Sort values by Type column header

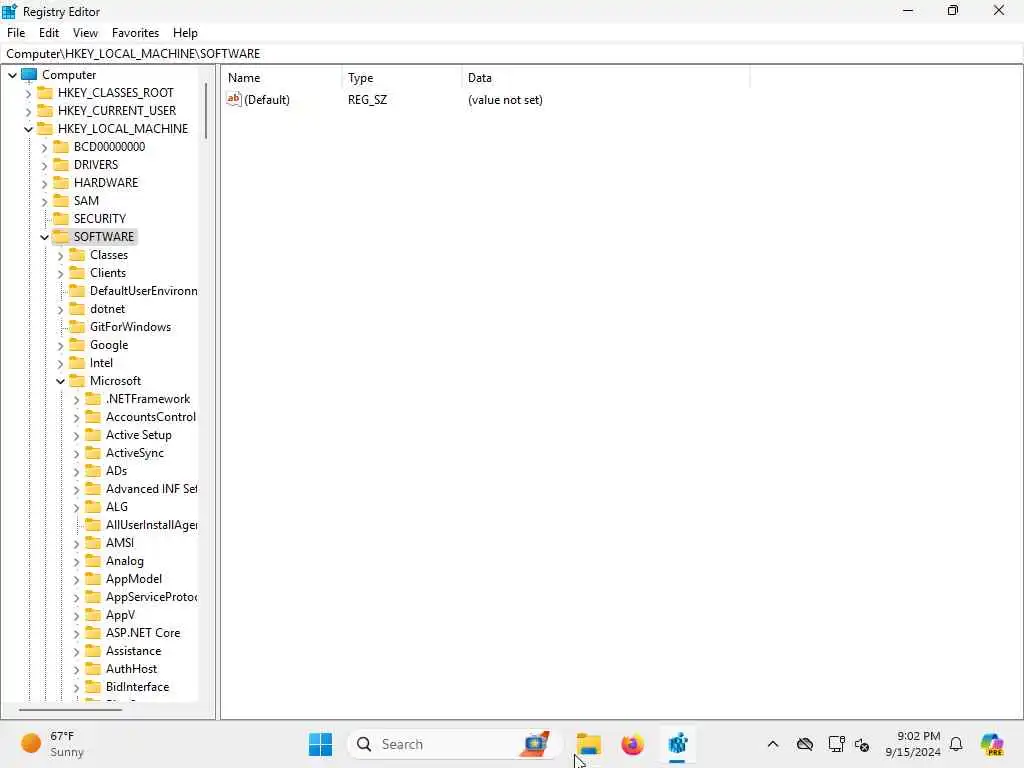(401, 78)
